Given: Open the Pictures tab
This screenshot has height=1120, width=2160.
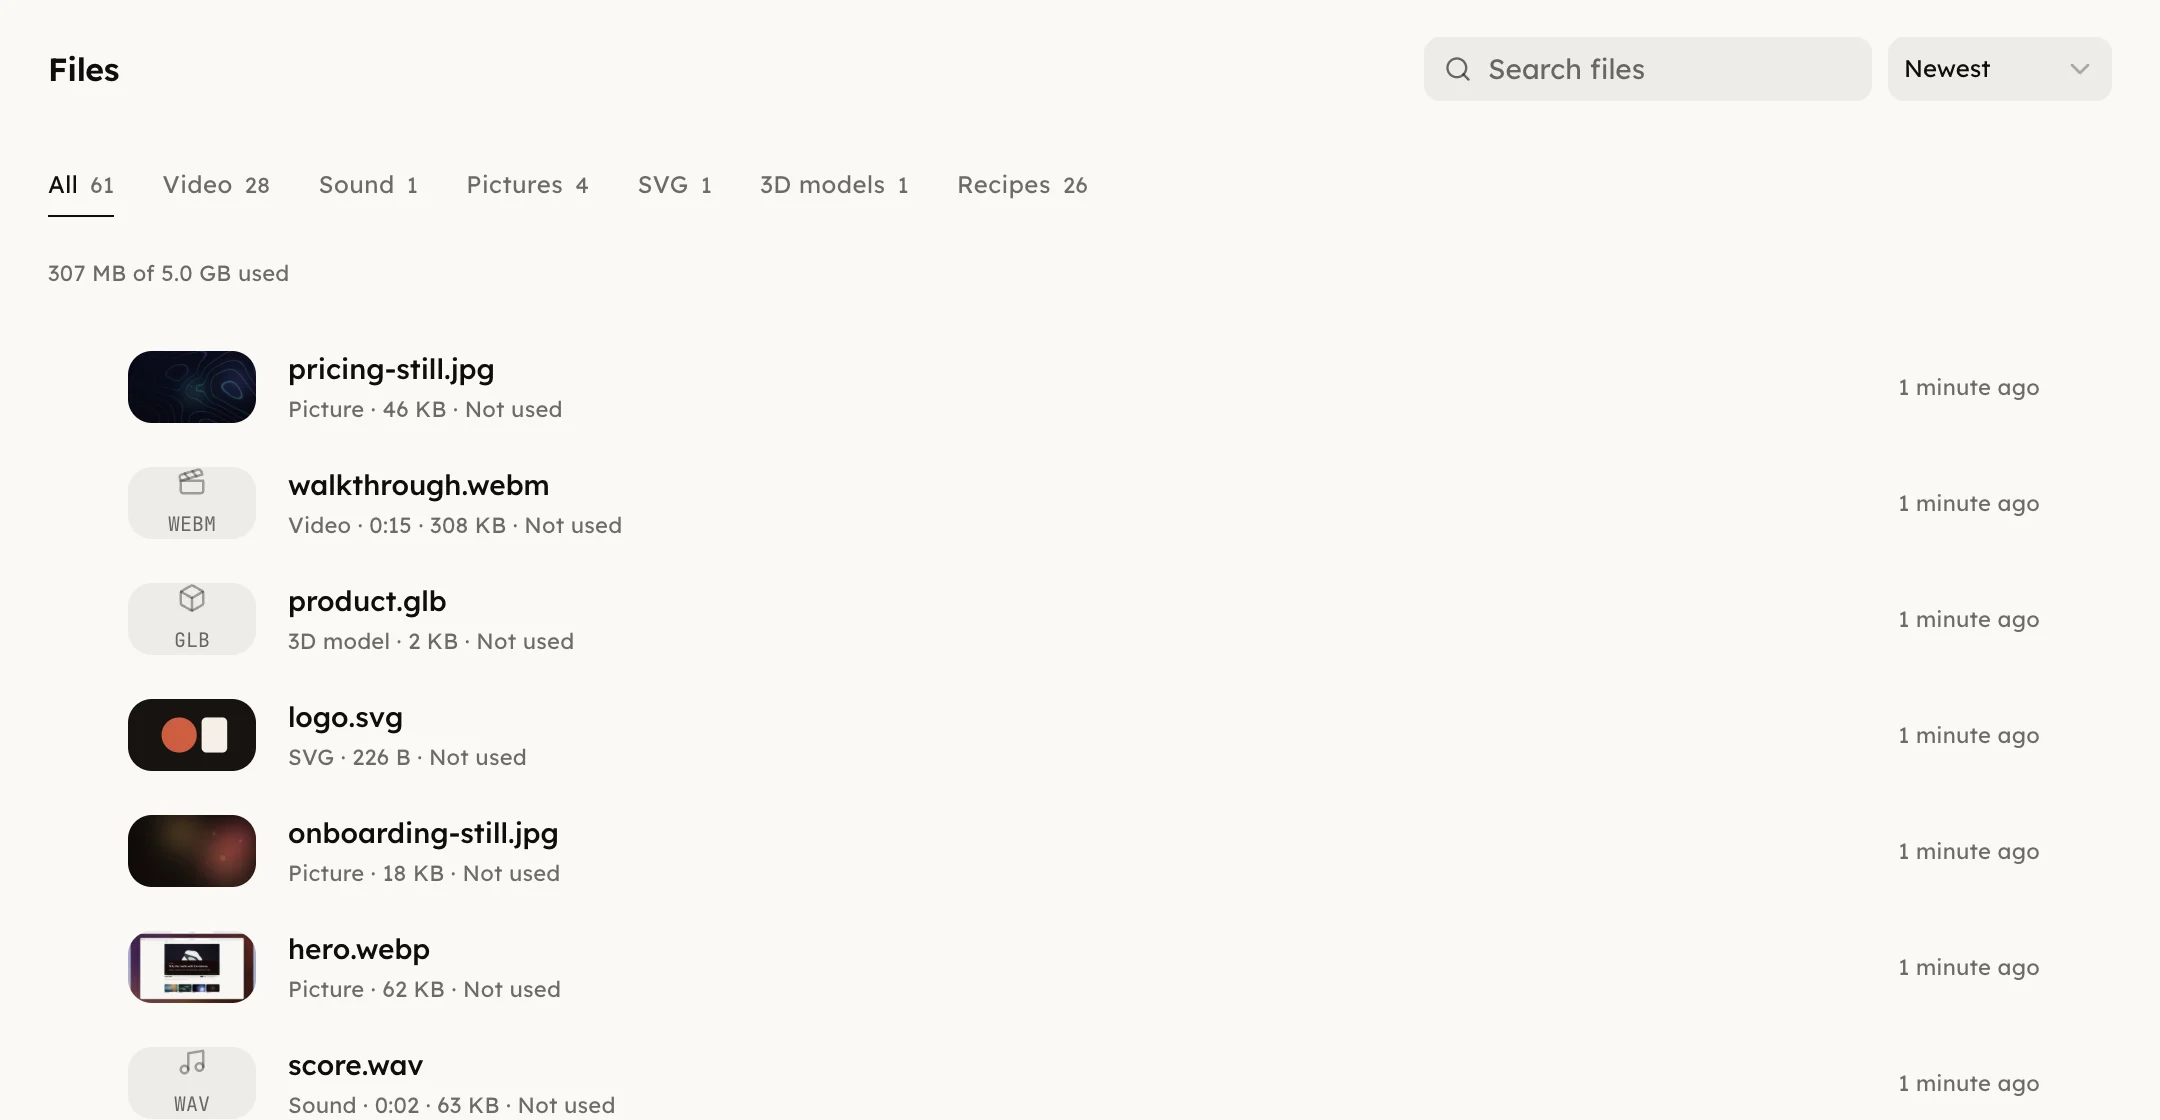Looking at the screenshot, I should tap(527, 185).
